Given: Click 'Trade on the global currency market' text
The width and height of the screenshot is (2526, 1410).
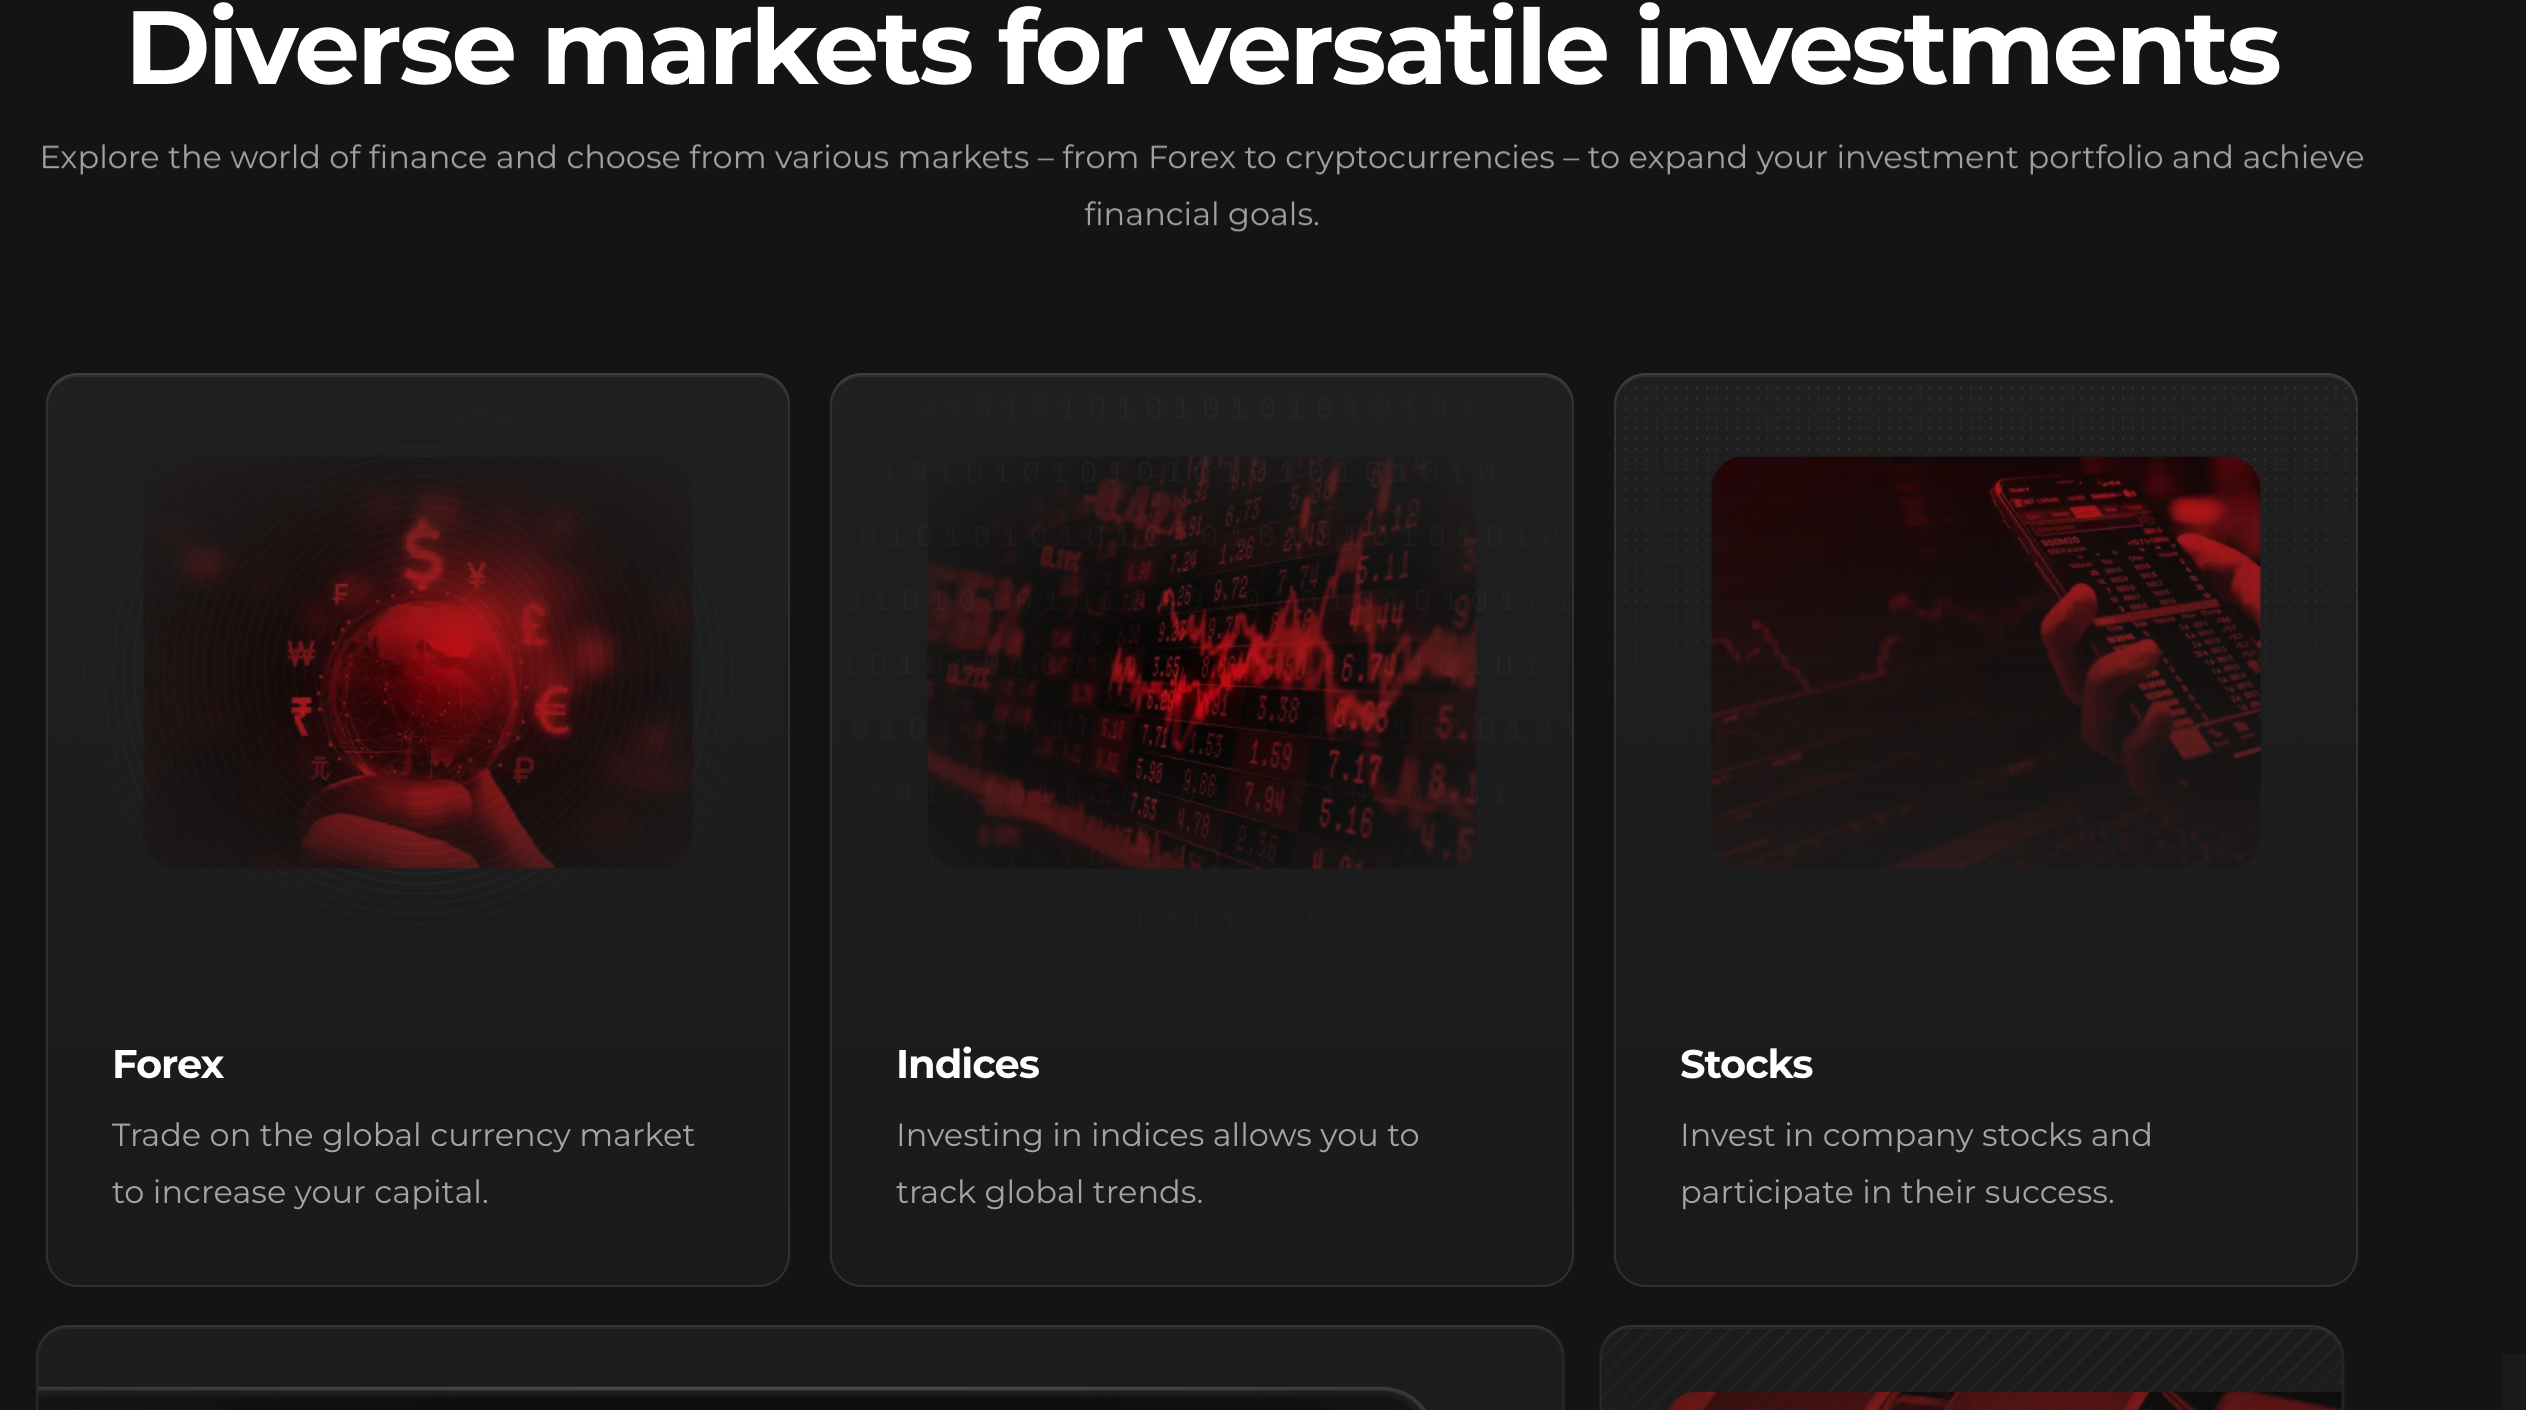Looking at the screenshot, I should (x=403, y=1135).
